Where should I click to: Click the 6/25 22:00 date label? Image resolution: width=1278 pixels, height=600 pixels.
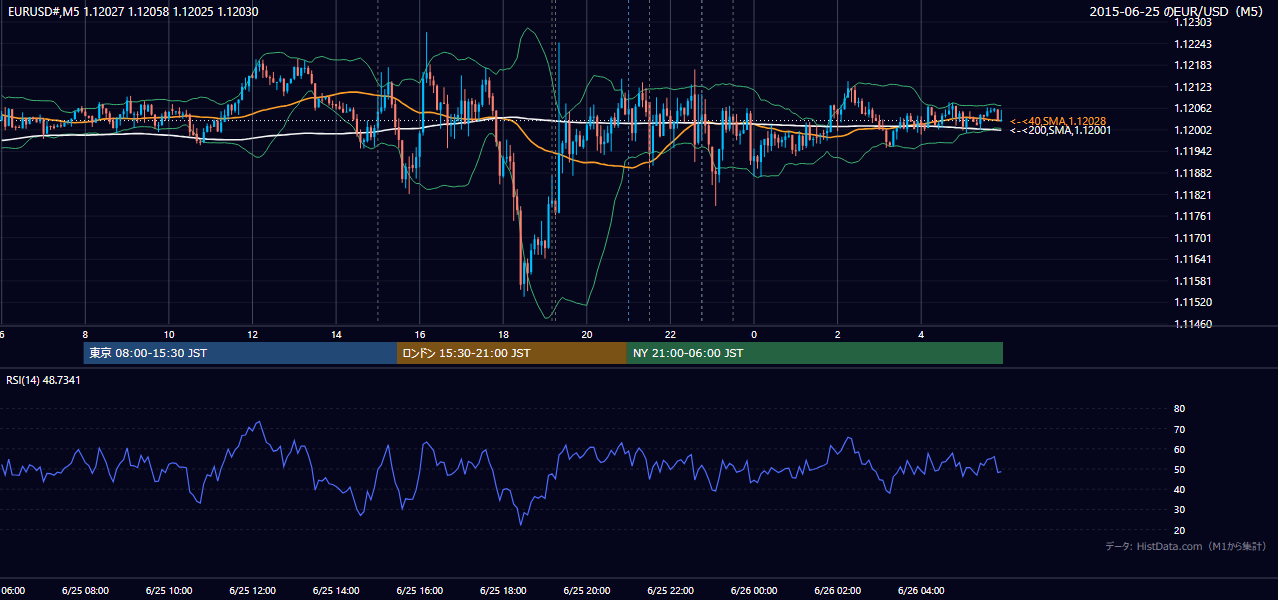coord(671,591)
